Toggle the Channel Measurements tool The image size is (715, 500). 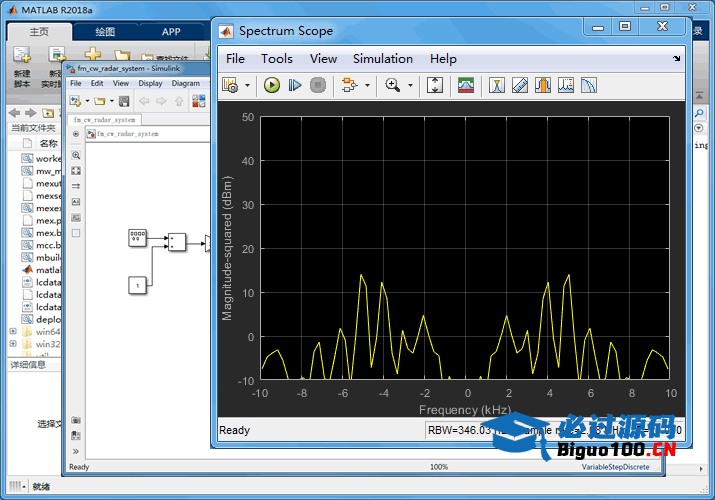(x=543, y=86)
